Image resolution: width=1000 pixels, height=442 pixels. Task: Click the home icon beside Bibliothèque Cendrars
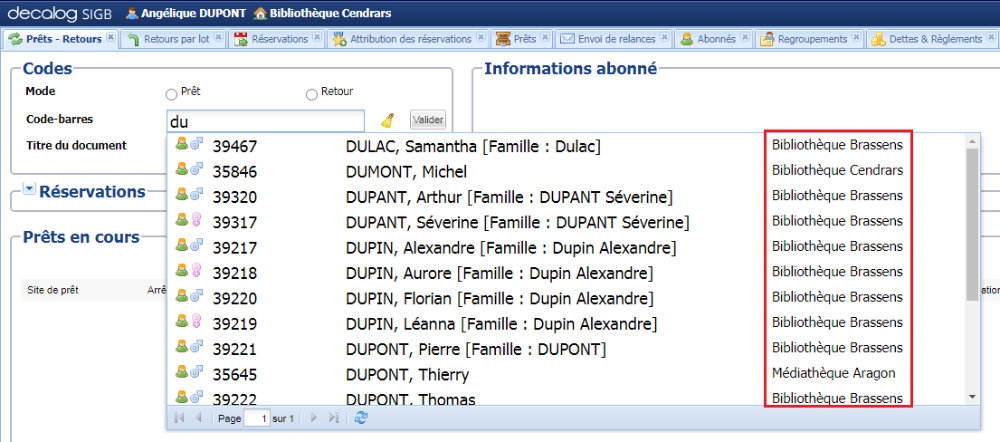(260, 13)
